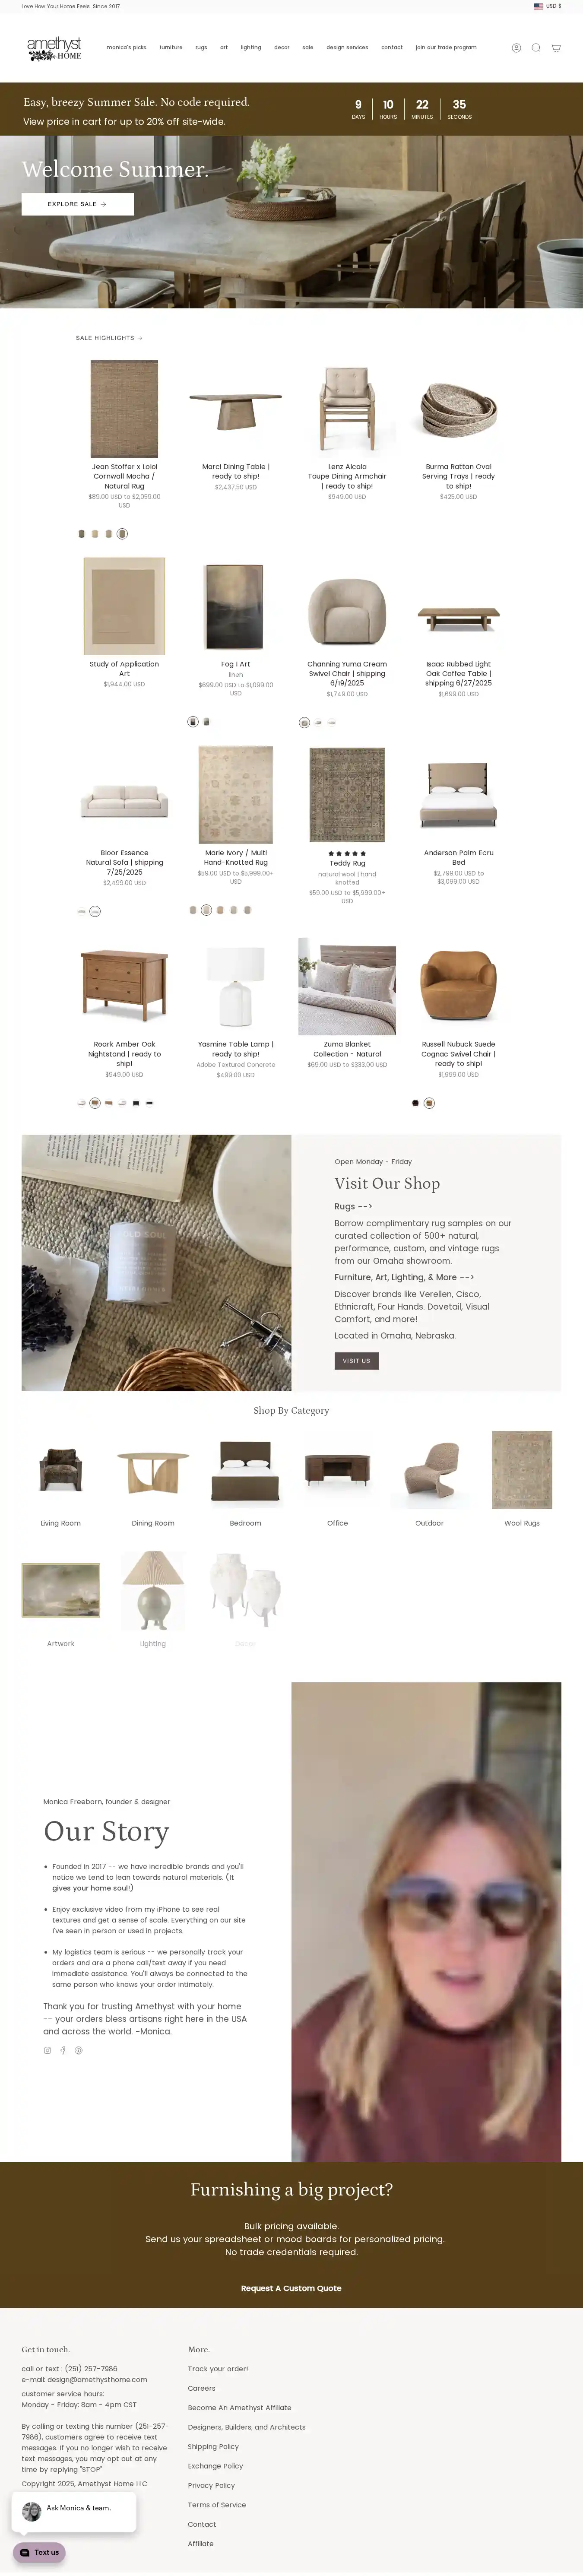Open the rugs menu item
Screen dimensions: 583x2576
201,48
